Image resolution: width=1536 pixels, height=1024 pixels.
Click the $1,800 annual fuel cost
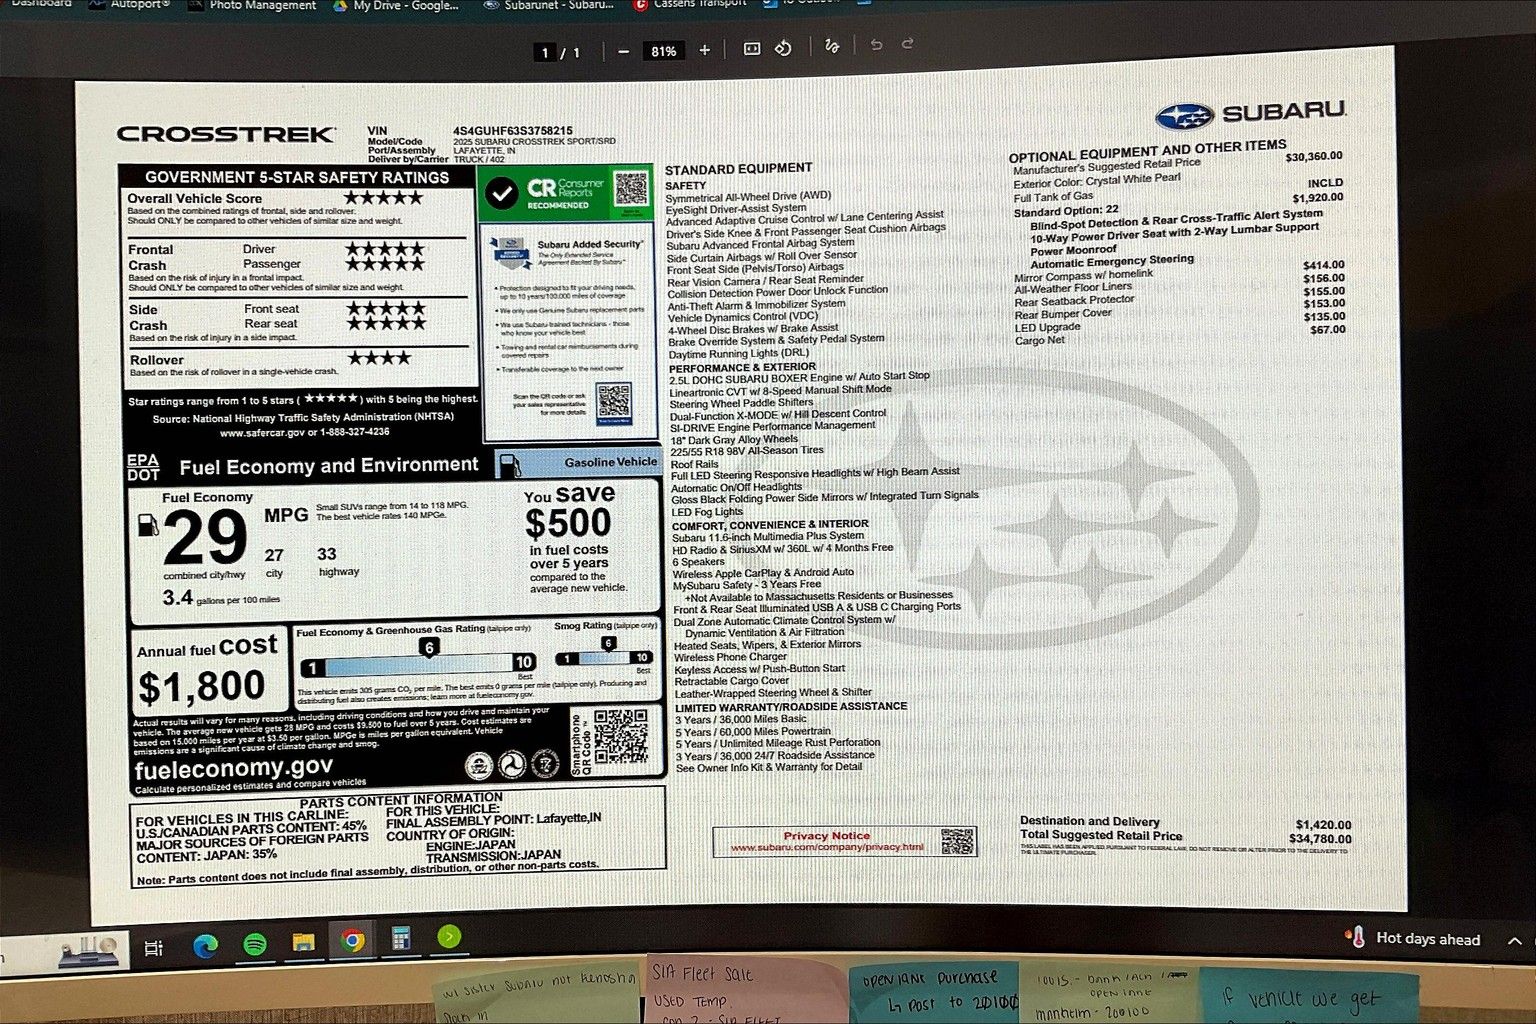(201, 687)
